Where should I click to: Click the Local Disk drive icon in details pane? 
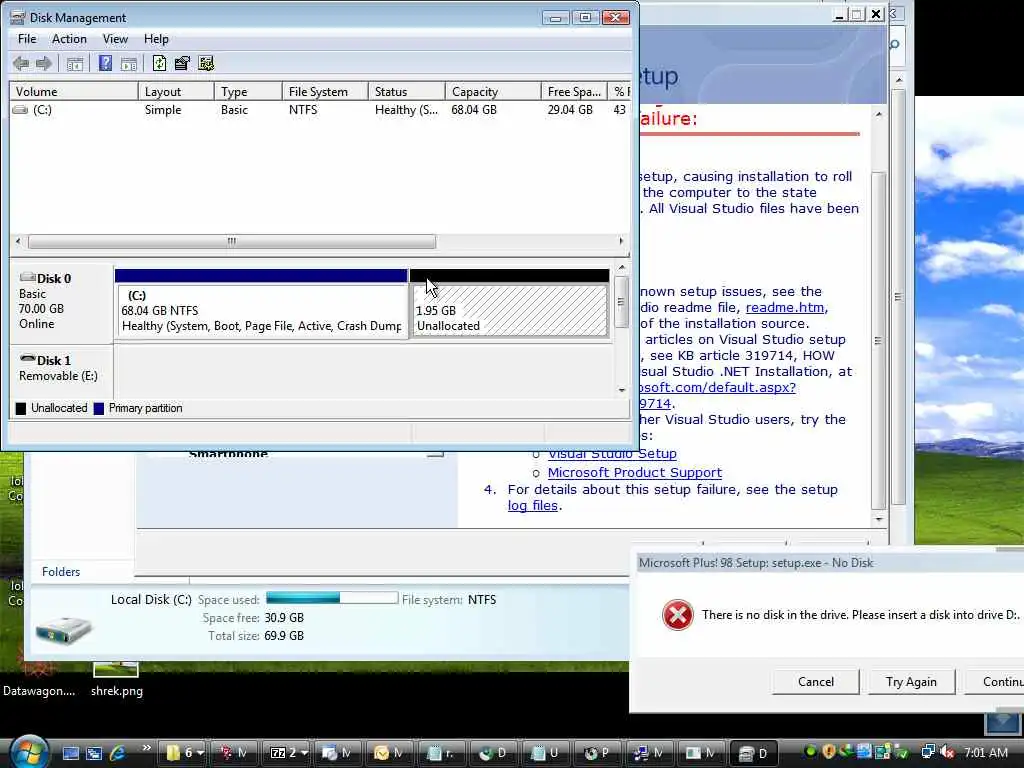(x=63, y=628)
